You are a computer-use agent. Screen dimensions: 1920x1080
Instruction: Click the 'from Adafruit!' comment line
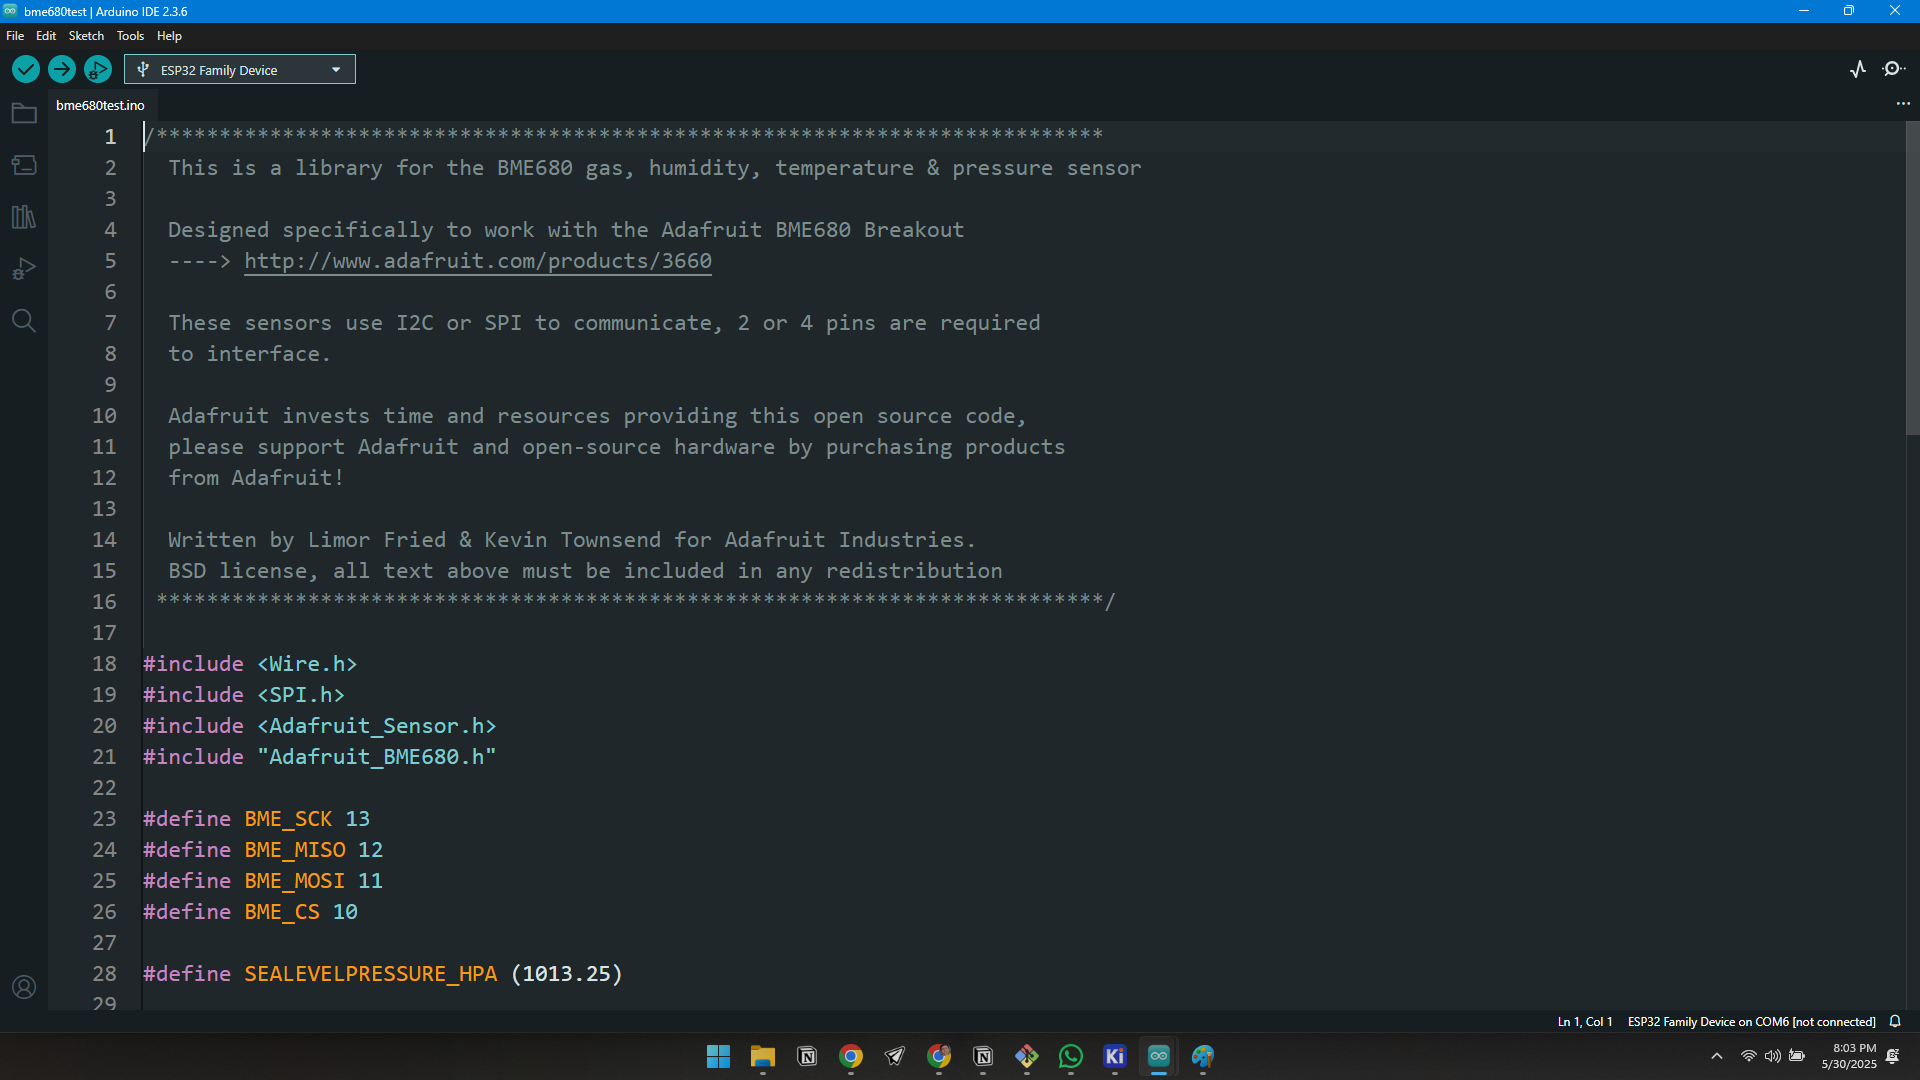[256, 478]
